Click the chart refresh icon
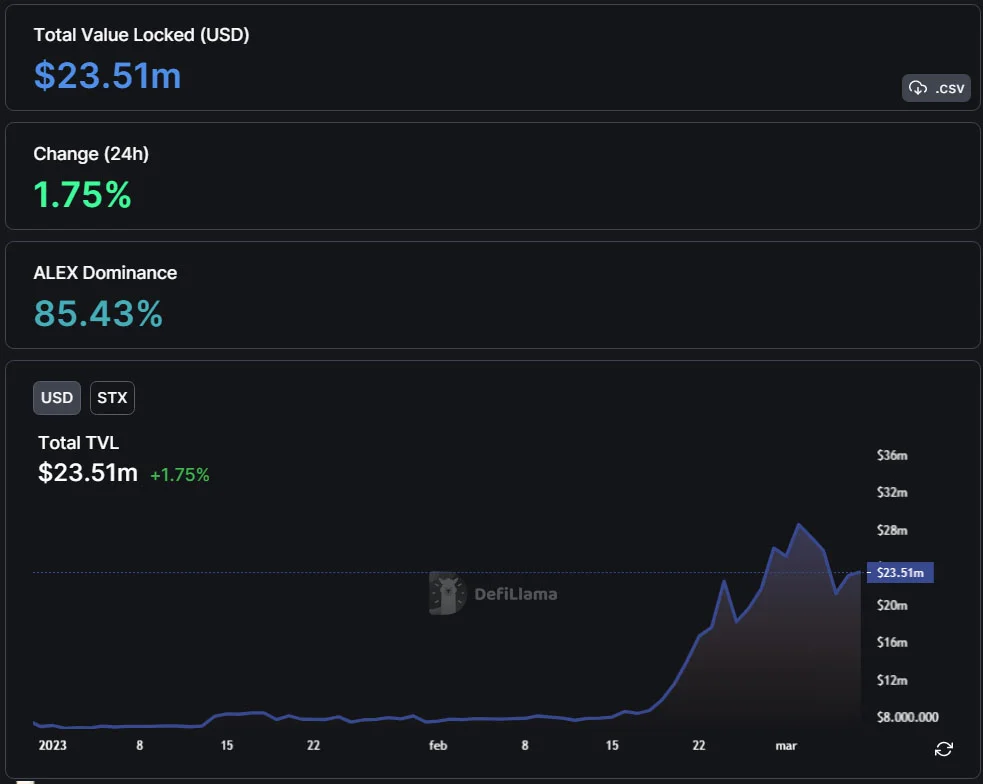 click(x=944, y=749)
